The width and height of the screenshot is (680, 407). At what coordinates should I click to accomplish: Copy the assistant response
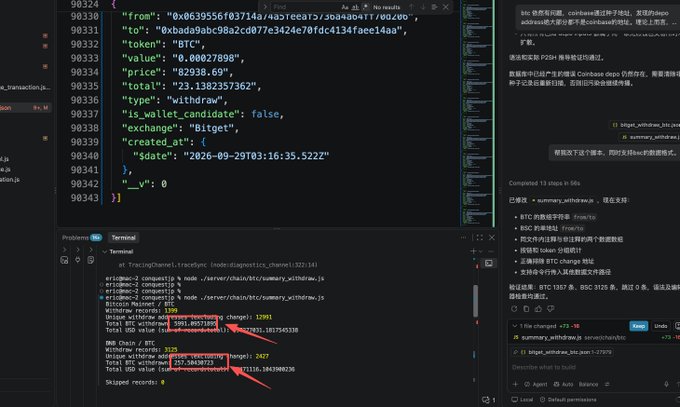click(x=526, y=309)
